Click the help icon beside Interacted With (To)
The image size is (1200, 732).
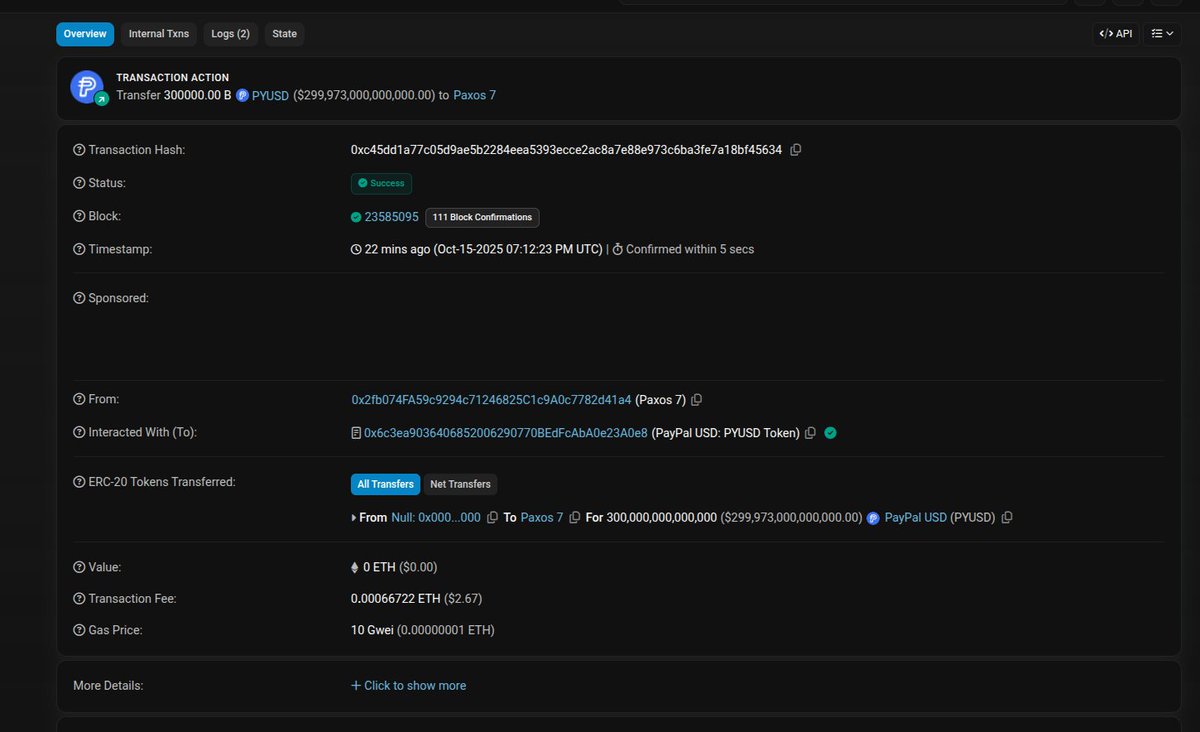[79, 432]
